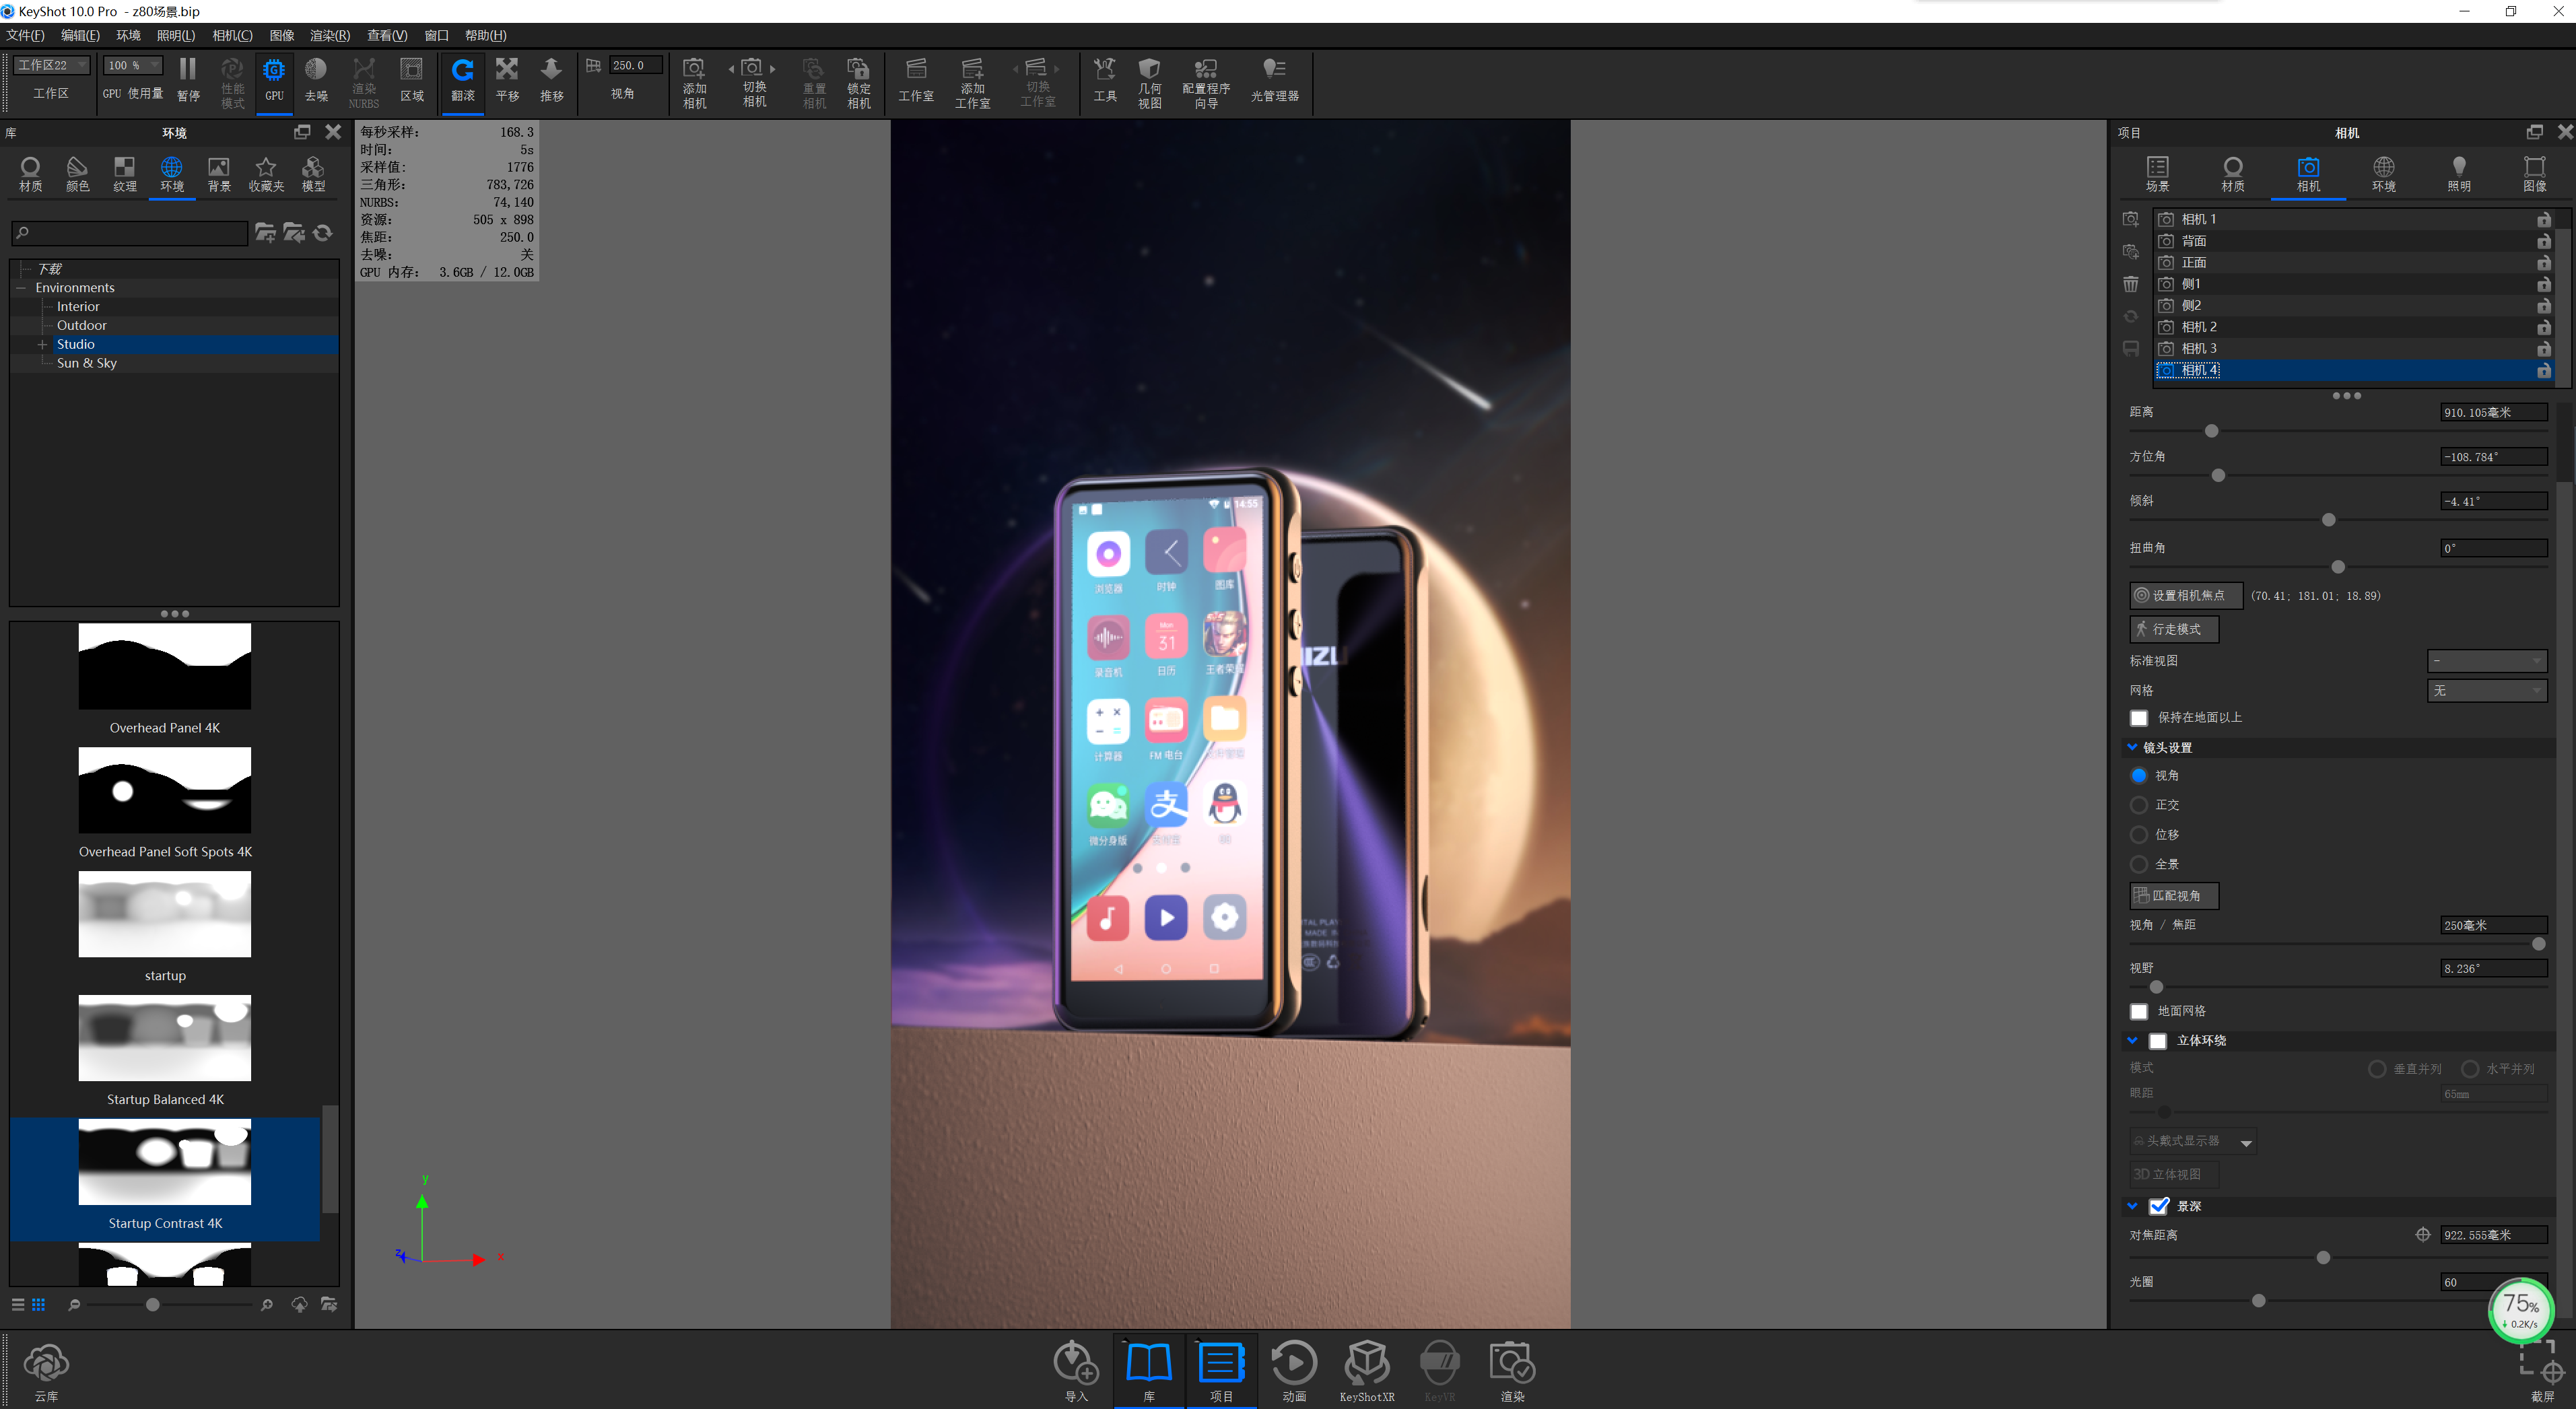Screen dimensions: 2576x1409
Task: Open the 标准视图 standard view dropdown
Action: pyautogui.click(x=2487, y=660)
